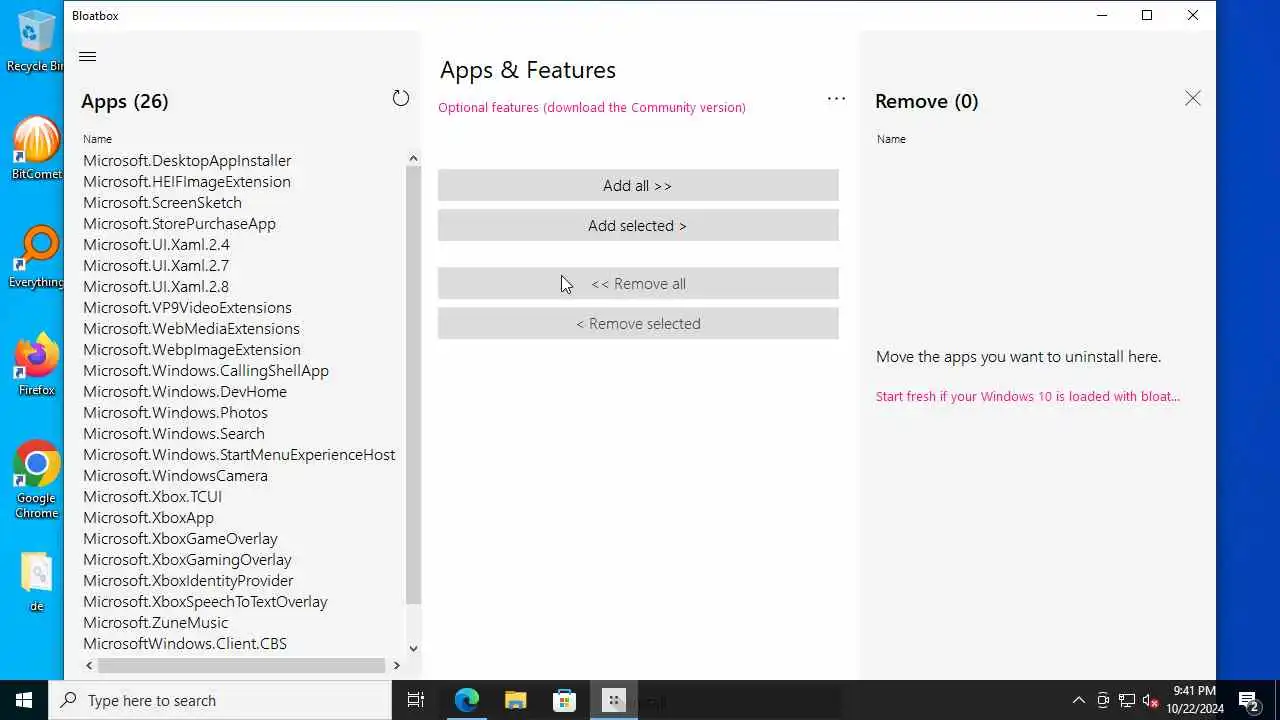Click << Remove all button
This screenshot has width=1280, height=720.
click(x=638, y=283)
